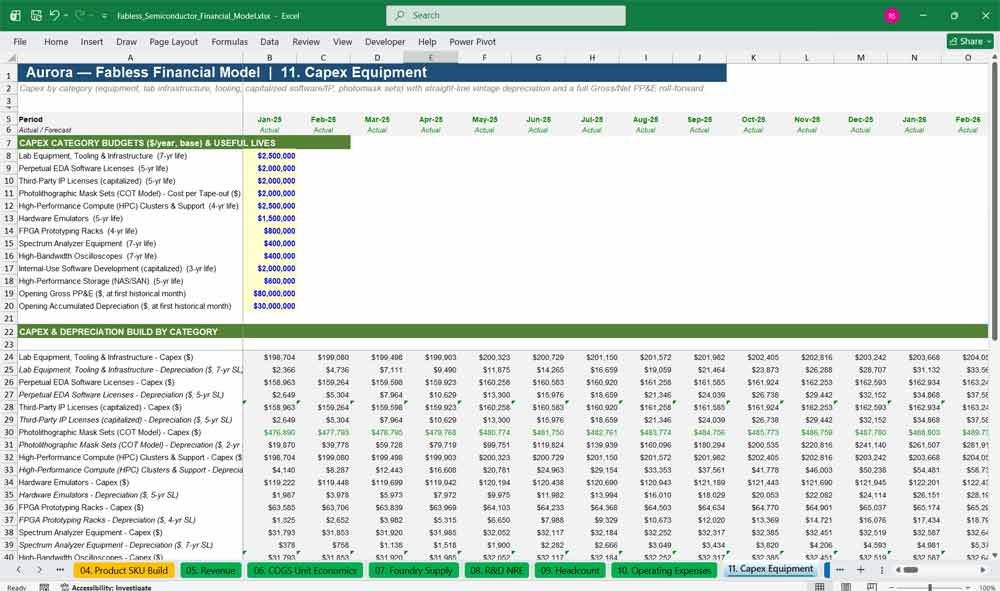Open the Draw ribbon tab
Image resolution: width=1000 pixels, height=591 pixels.
click(x=126, y=41)
